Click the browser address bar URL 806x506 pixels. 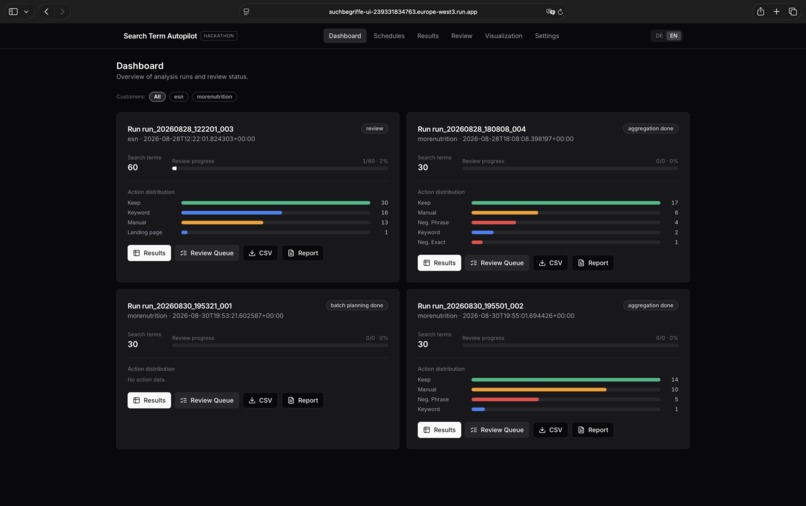point(403,12)
